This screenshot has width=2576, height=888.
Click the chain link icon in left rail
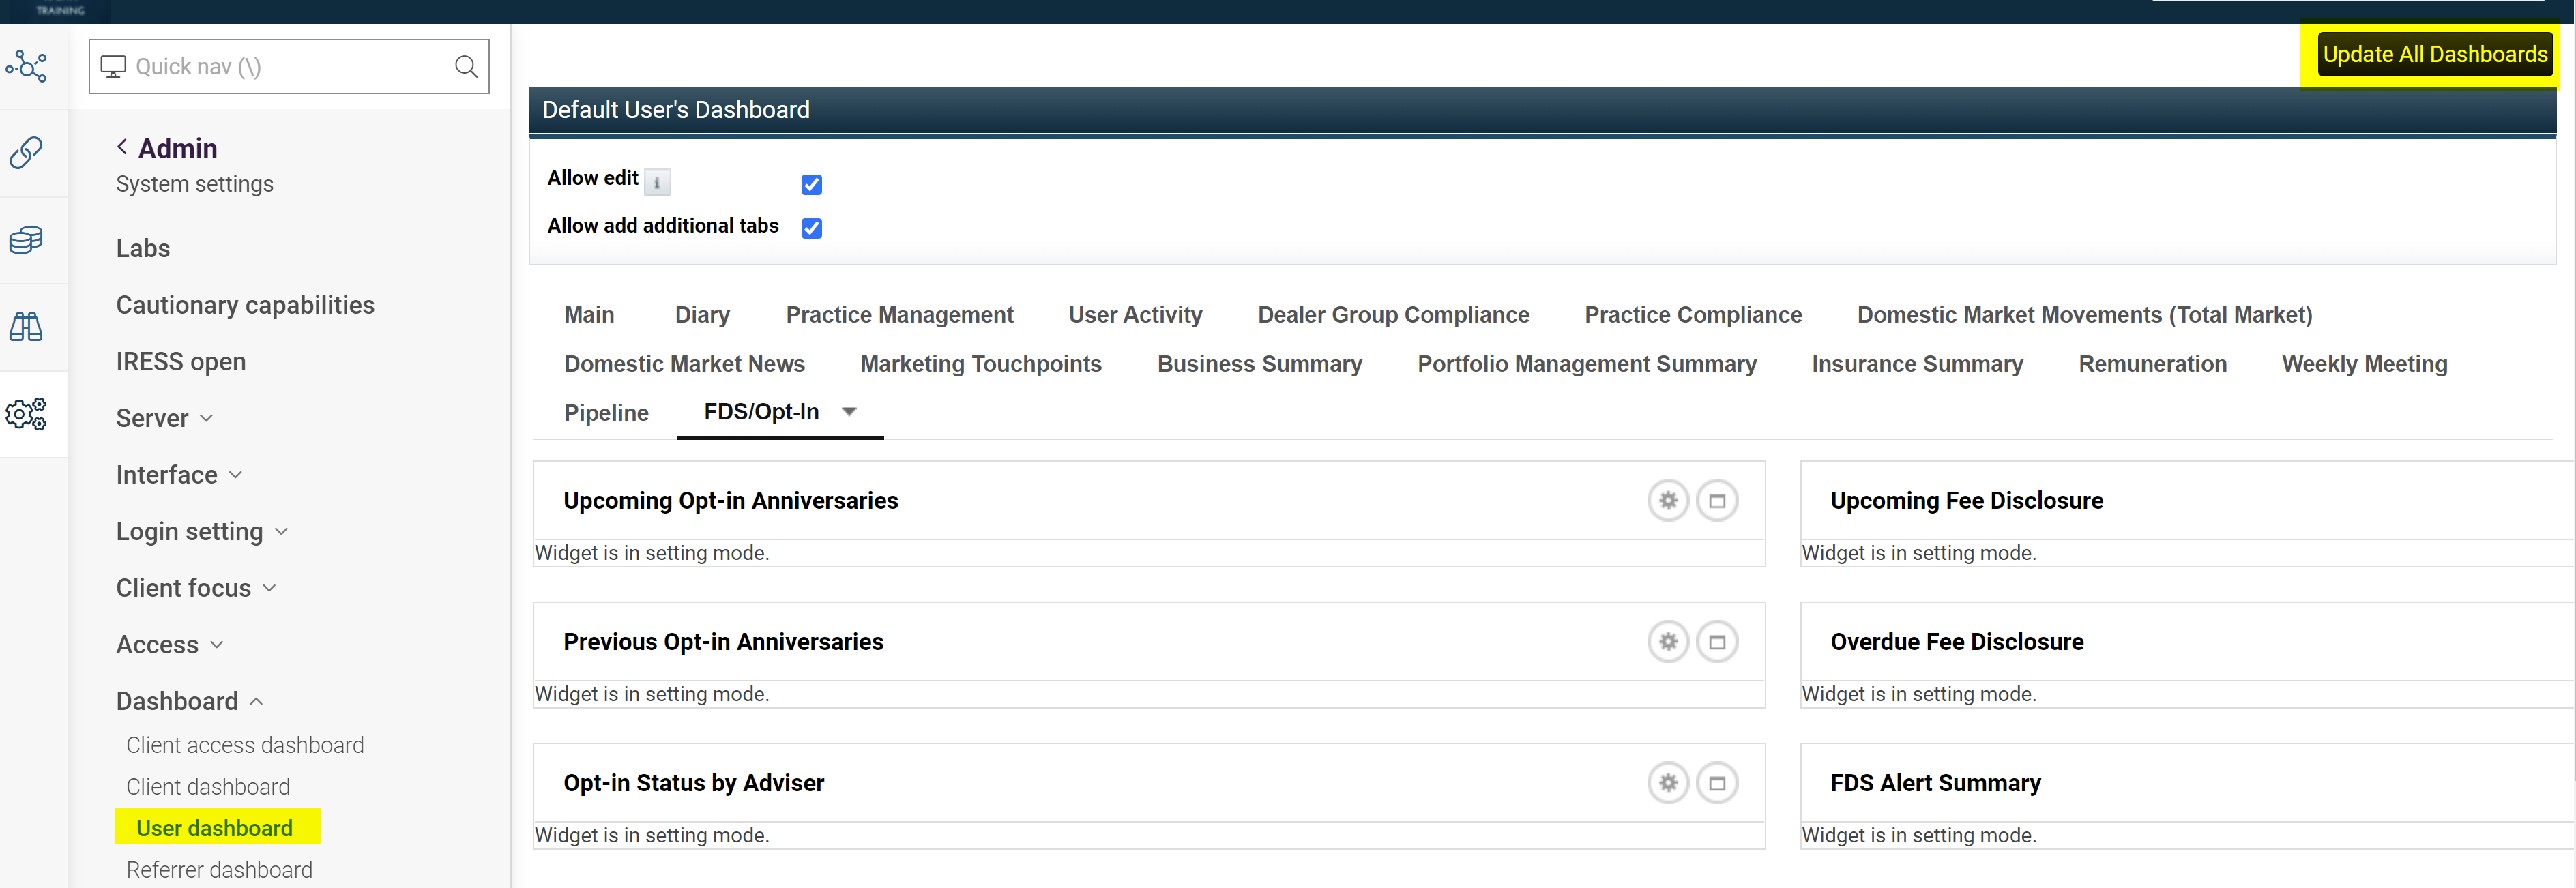27,153
